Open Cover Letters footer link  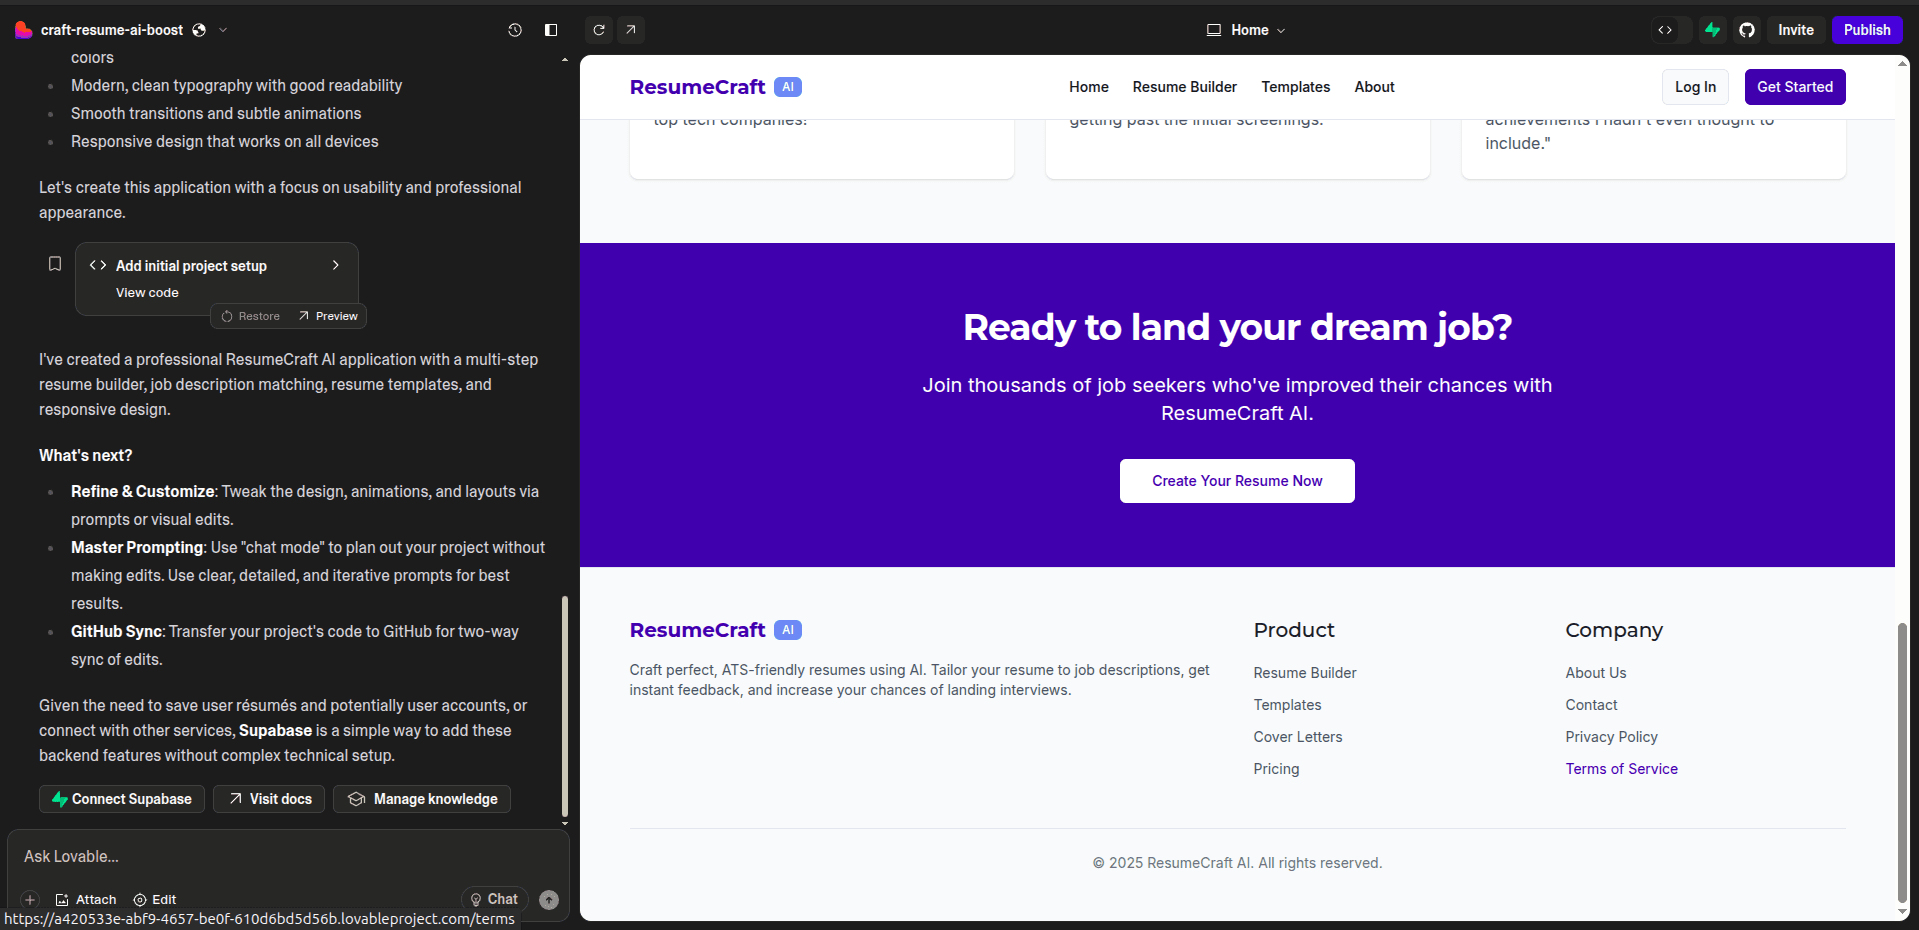coord(1298,737)
